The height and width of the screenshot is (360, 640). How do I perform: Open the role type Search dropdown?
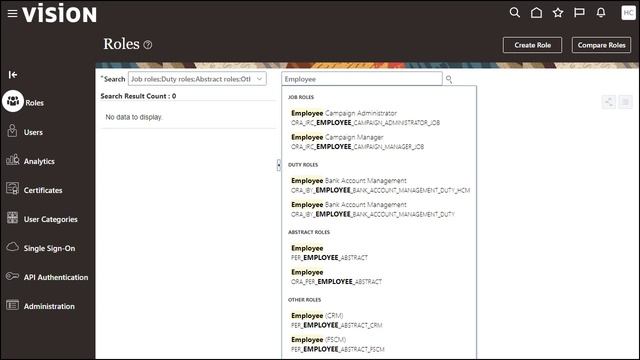click(x=197, y=79)
